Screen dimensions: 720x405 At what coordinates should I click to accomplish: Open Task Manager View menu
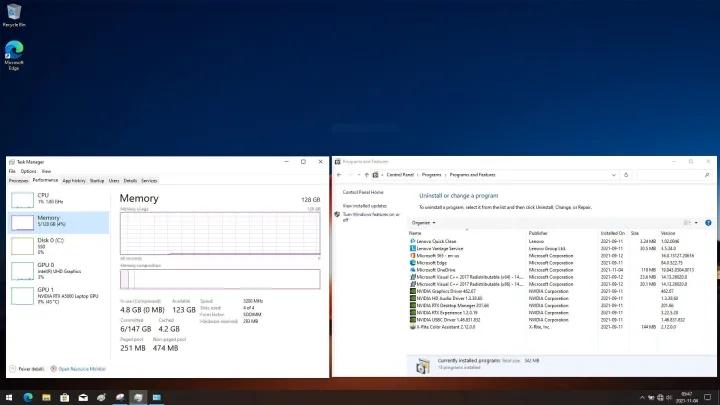46,171
